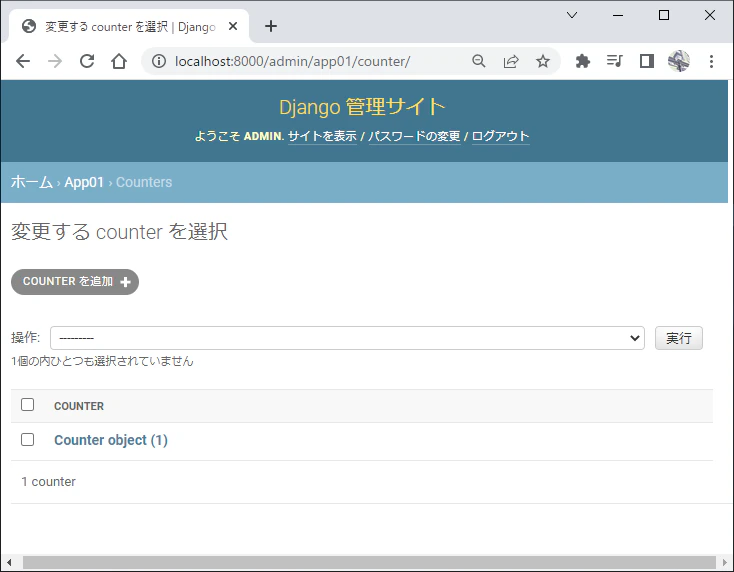Reload the current page

tap(87, 61)
